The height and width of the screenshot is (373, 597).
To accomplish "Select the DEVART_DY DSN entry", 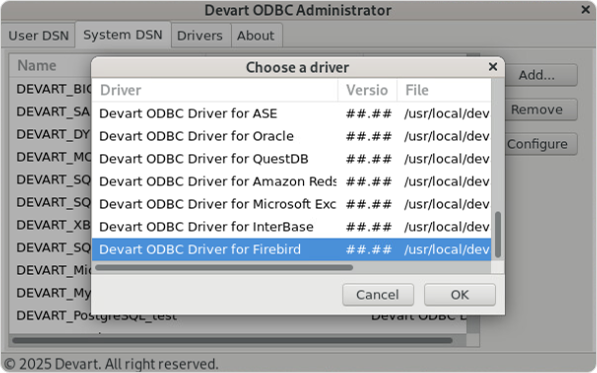I will click(53, 134).
